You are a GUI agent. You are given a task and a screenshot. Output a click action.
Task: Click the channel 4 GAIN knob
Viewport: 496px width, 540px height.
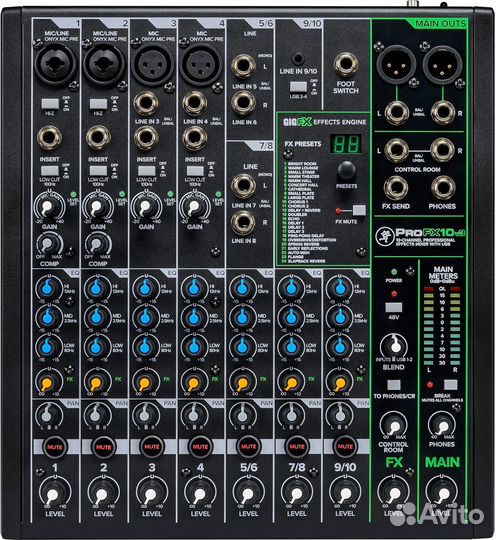click(x=194, y=207)
